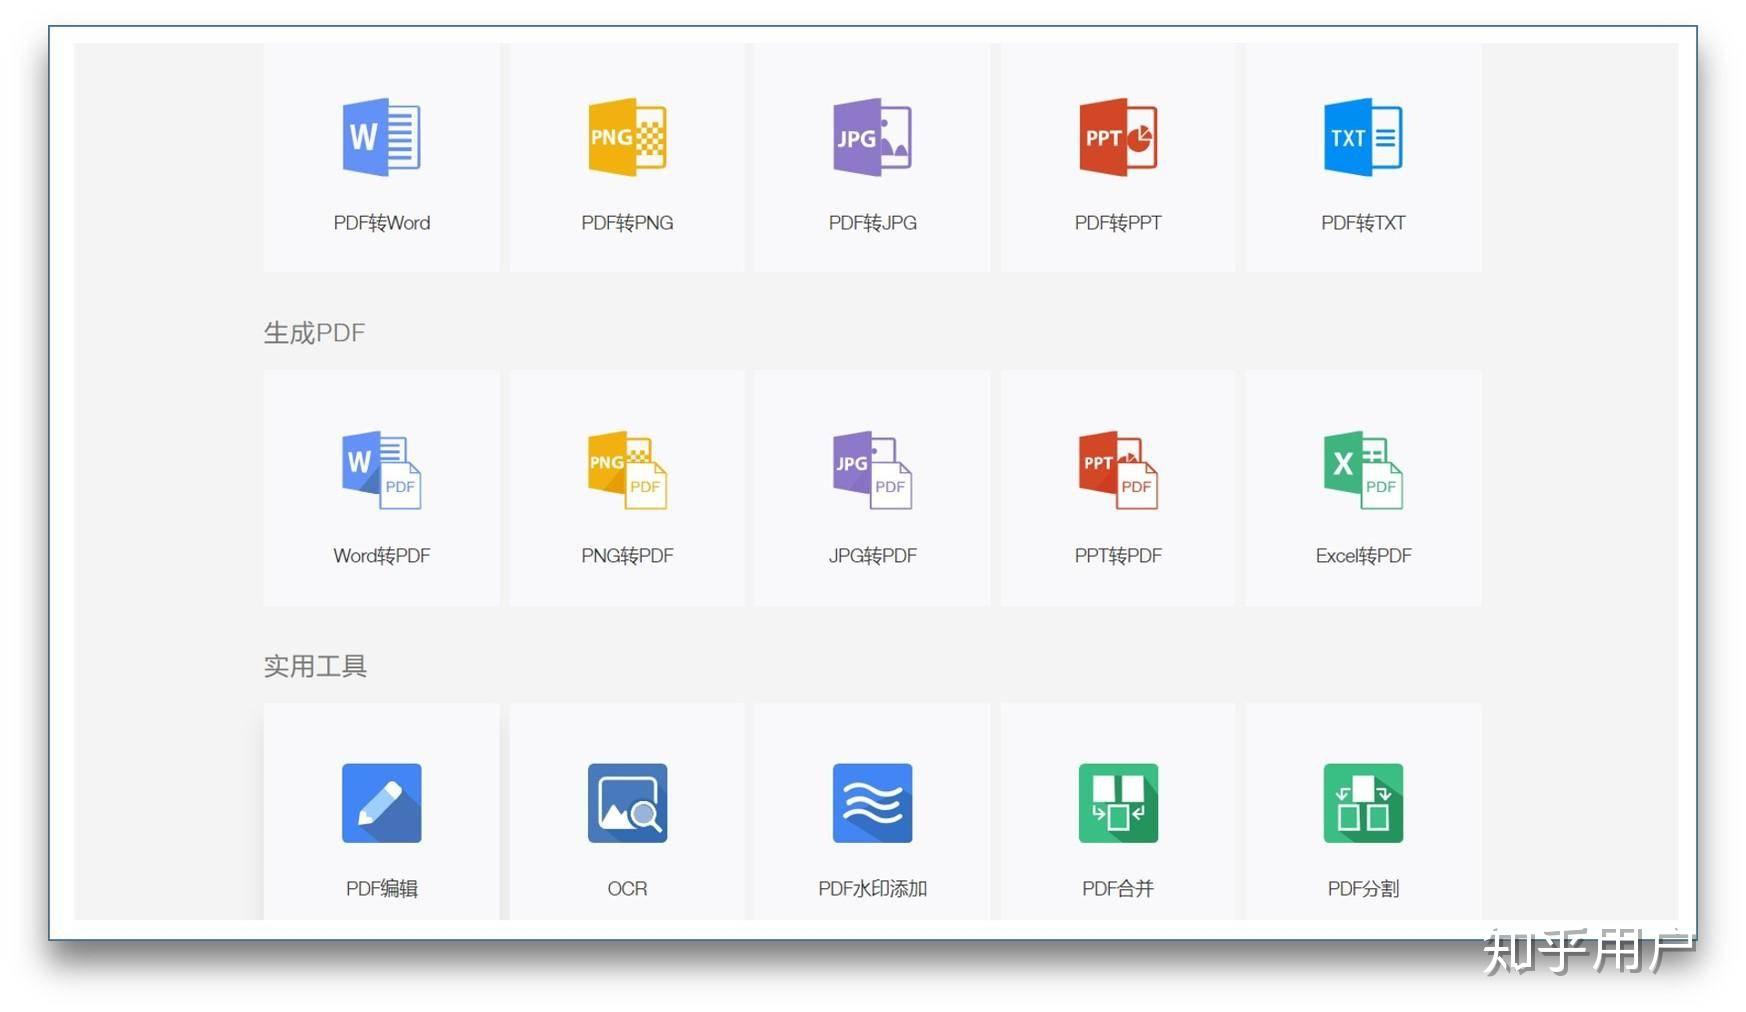Launch the PDF合并 merge icon

[x=1118, y=803]
